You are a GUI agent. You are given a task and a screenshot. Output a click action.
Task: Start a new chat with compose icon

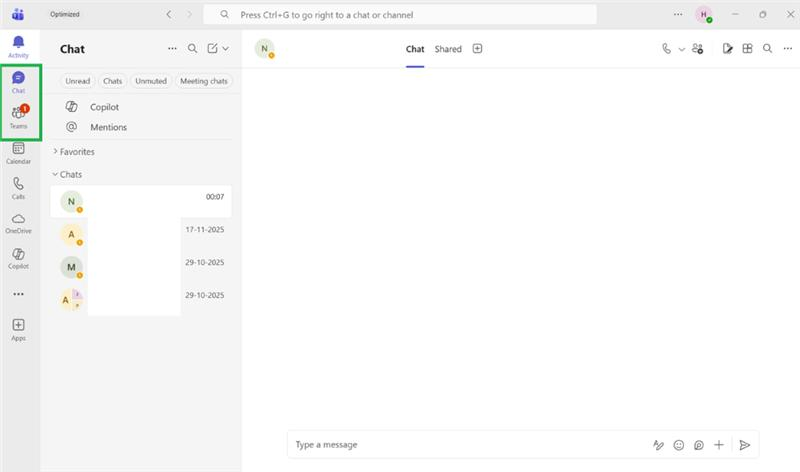(x=212, y=48)
